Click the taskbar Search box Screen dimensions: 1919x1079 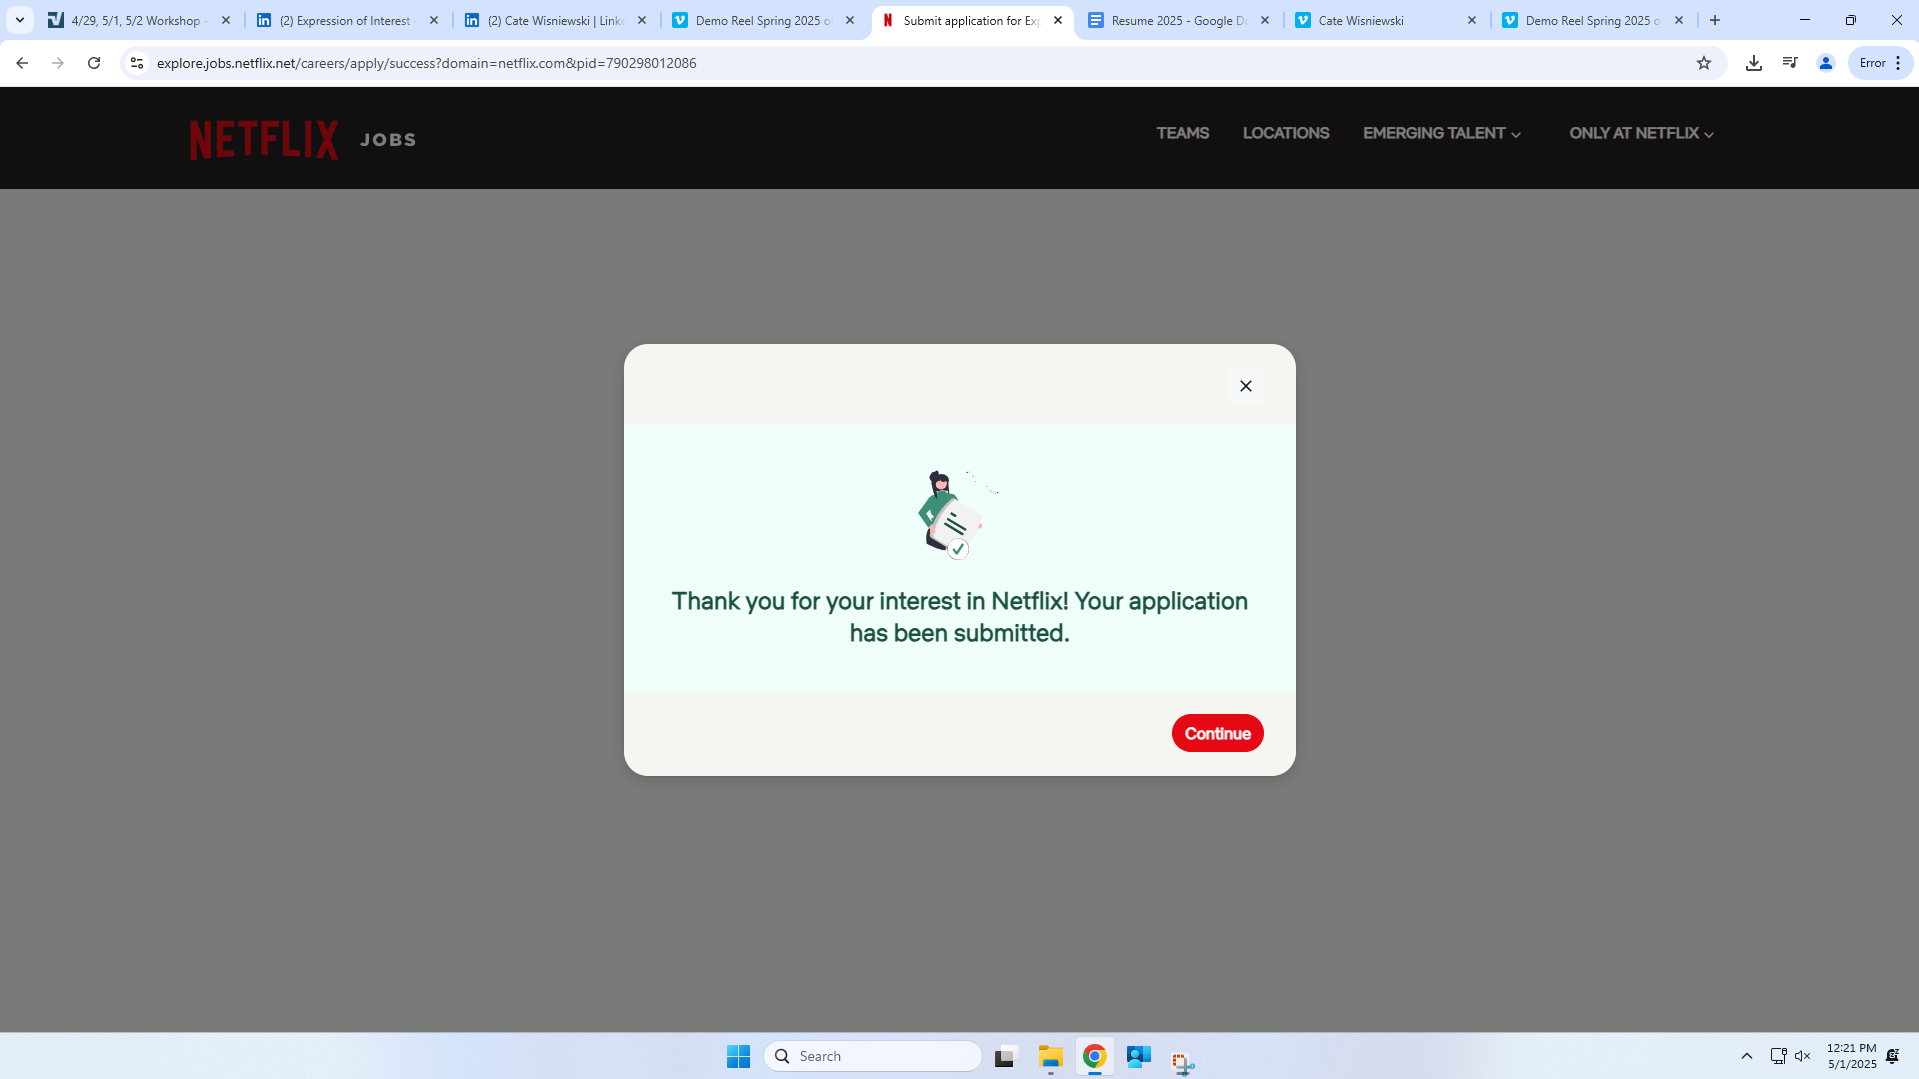tap(873, 1056)
